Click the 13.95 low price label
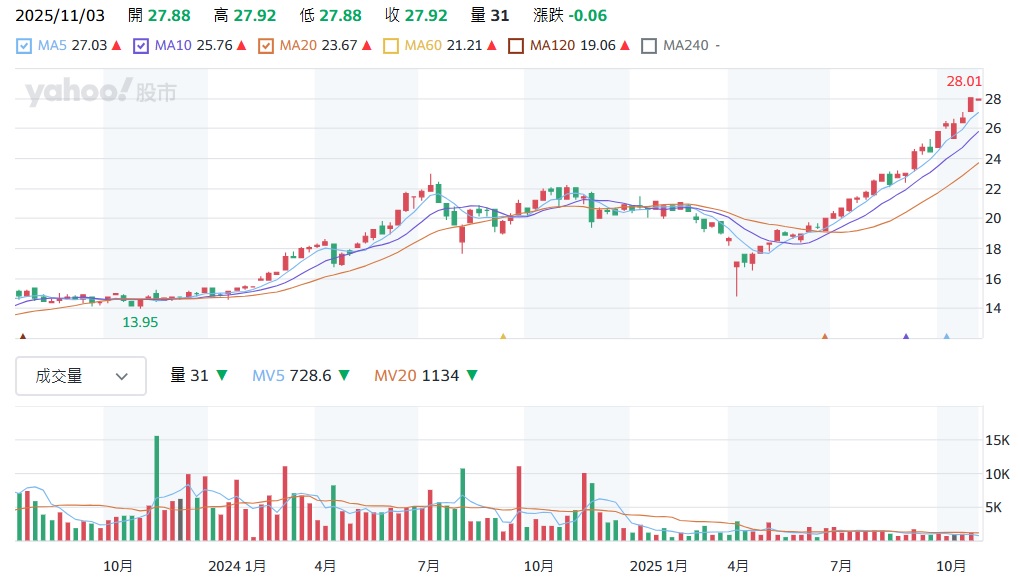The width and height of the screenshot is (1020, 582). pyautogui.click(x=140, y=322)
